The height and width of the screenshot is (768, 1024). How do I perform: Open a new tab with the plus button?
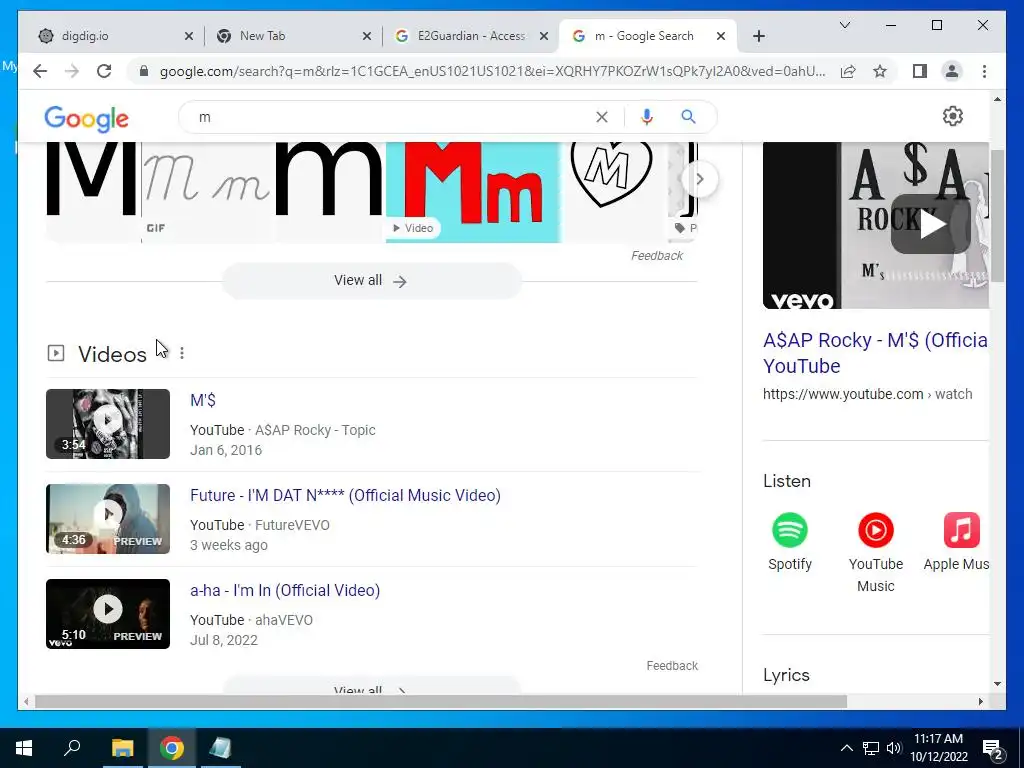[758, 36]
